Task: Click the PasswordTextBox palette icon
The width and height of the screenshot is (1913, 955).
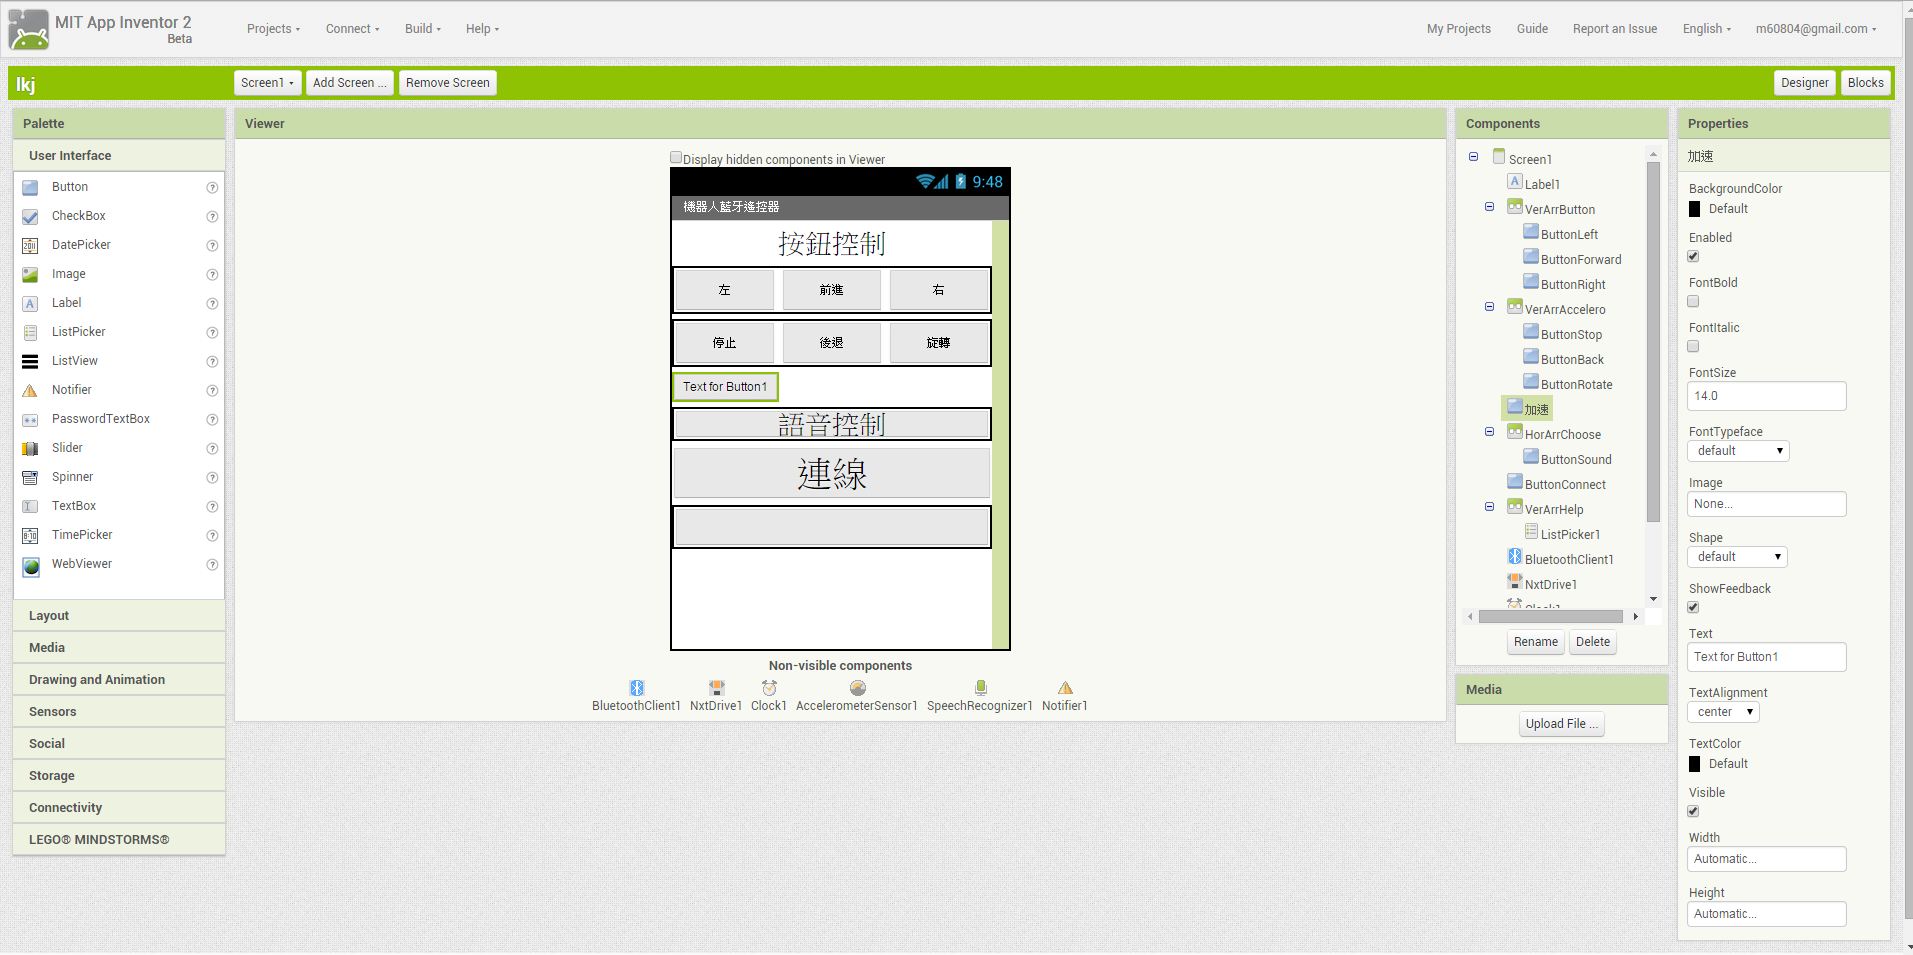Action: pyautogui.click(x=30, y=420)
